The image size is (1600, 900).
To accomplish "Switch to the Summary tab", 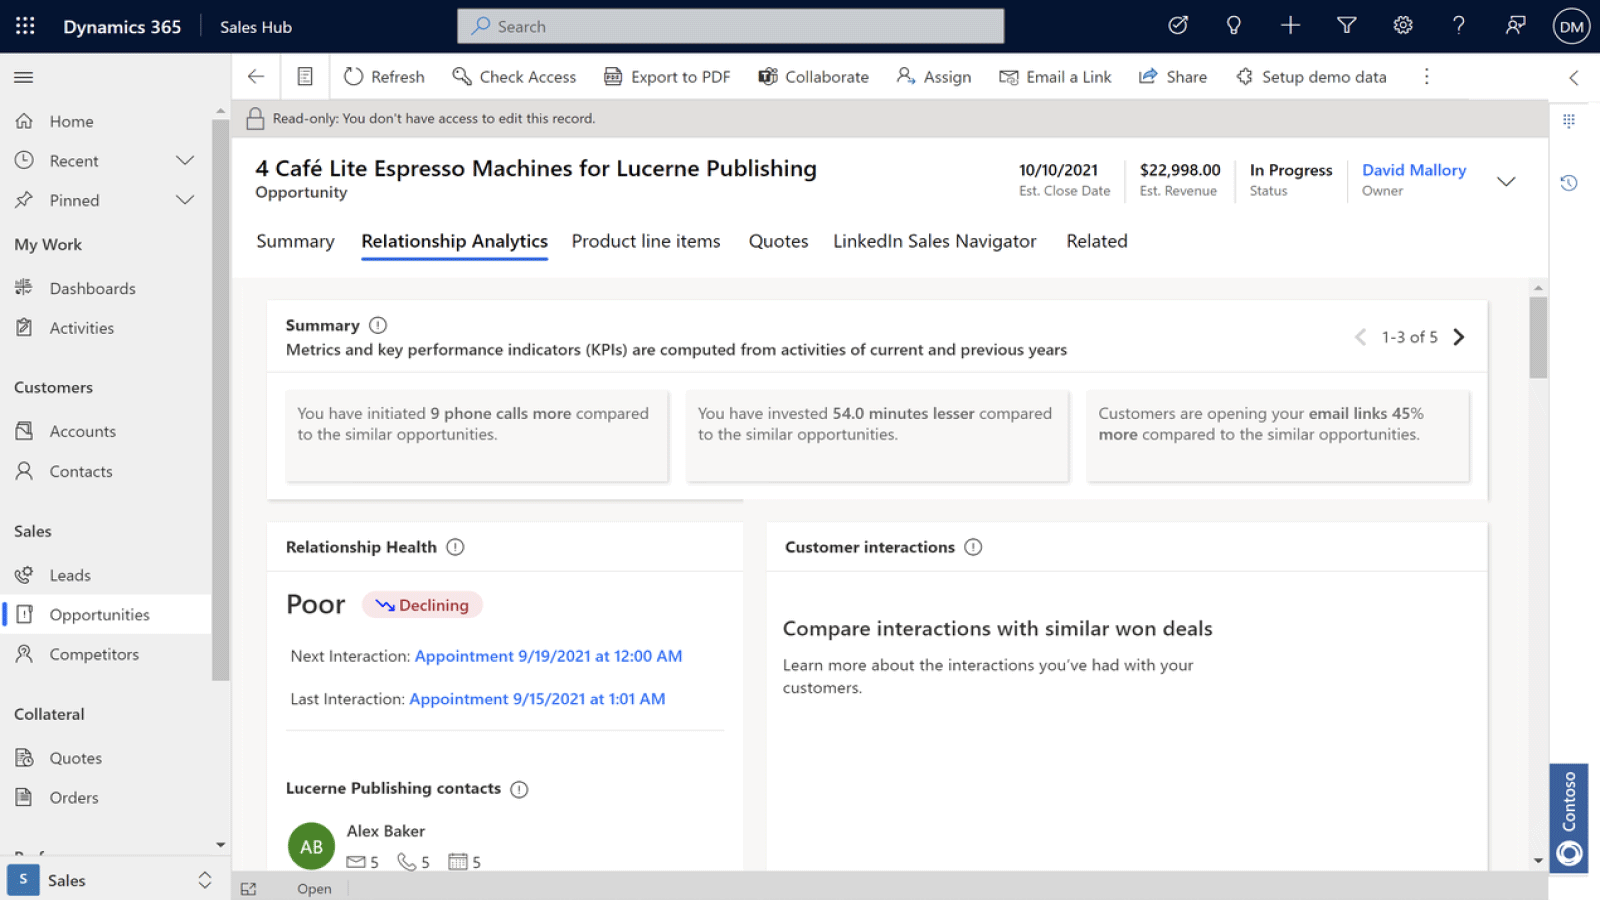I will (x=294, y=241).
